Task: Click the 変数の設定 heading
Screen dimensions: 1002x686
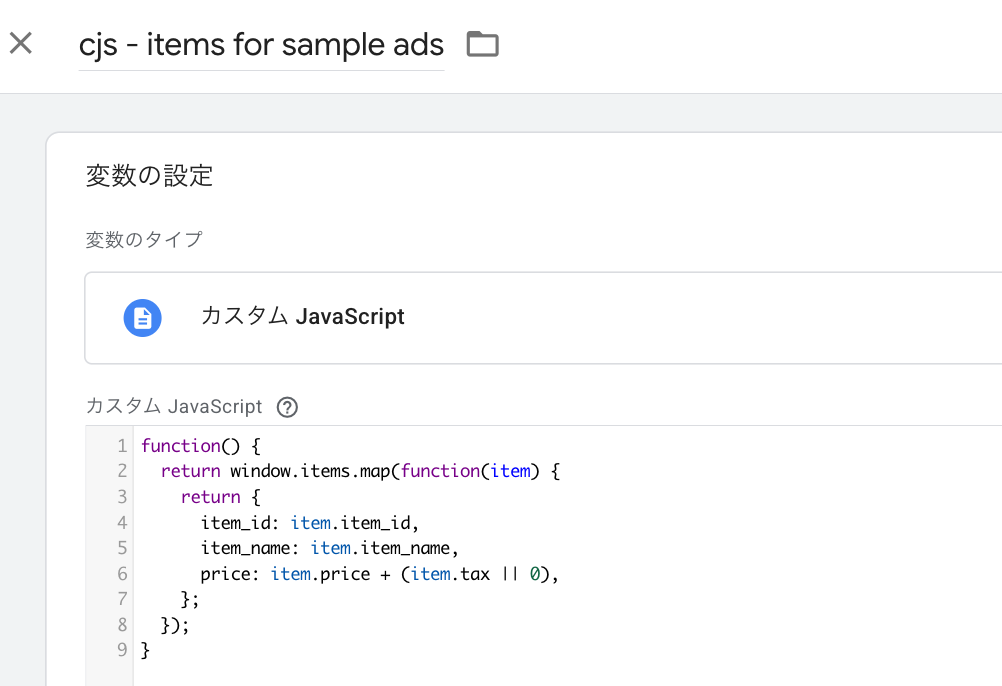Action: (x=149, y=176)
